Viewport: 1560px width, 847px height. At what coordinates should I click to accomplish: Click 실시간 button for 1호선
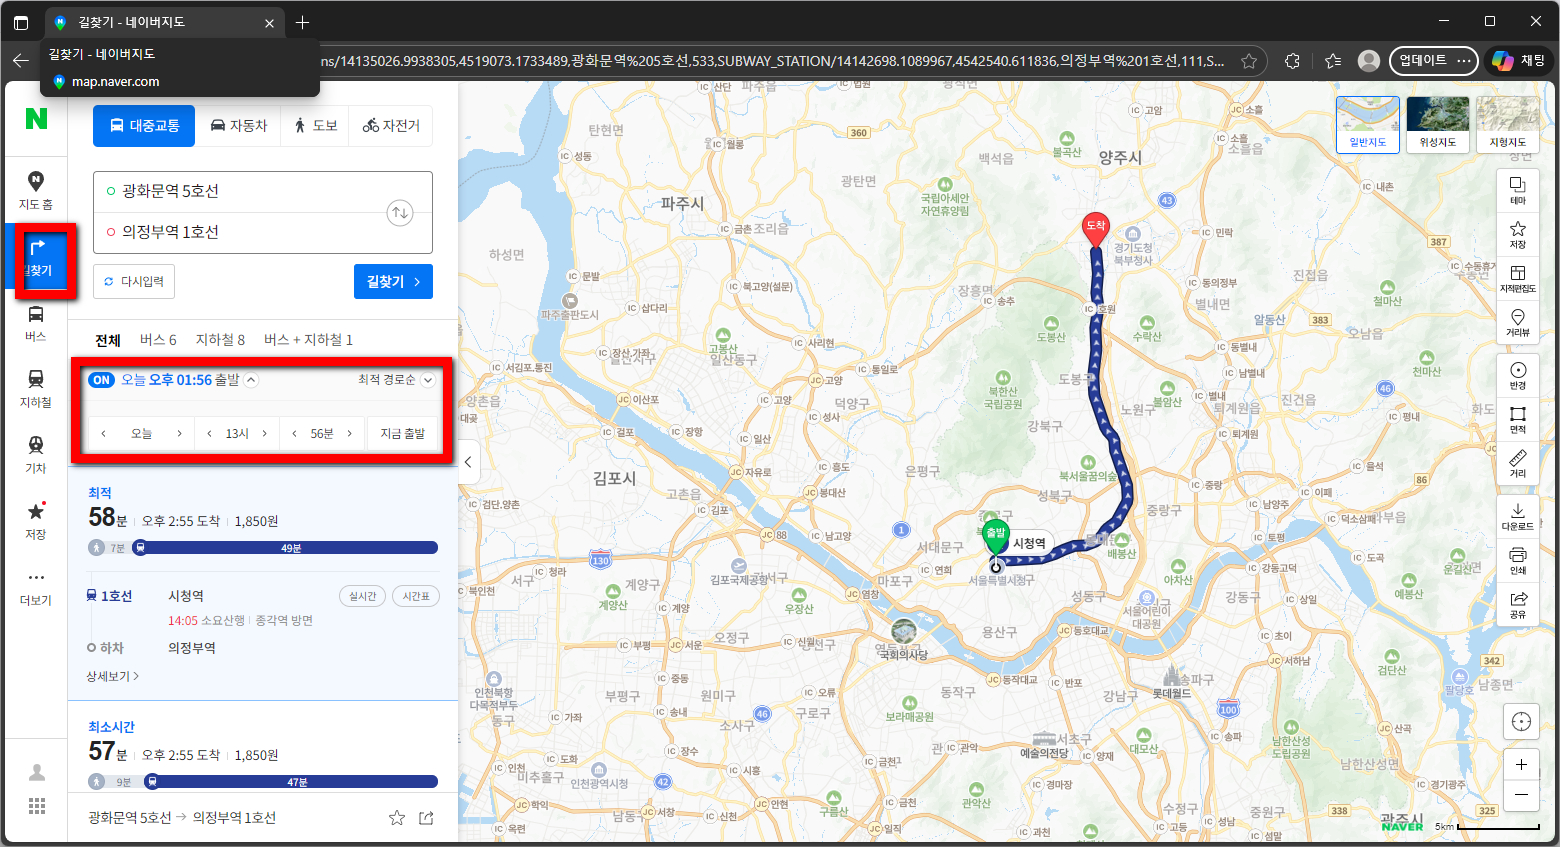(x=362, y=596)
